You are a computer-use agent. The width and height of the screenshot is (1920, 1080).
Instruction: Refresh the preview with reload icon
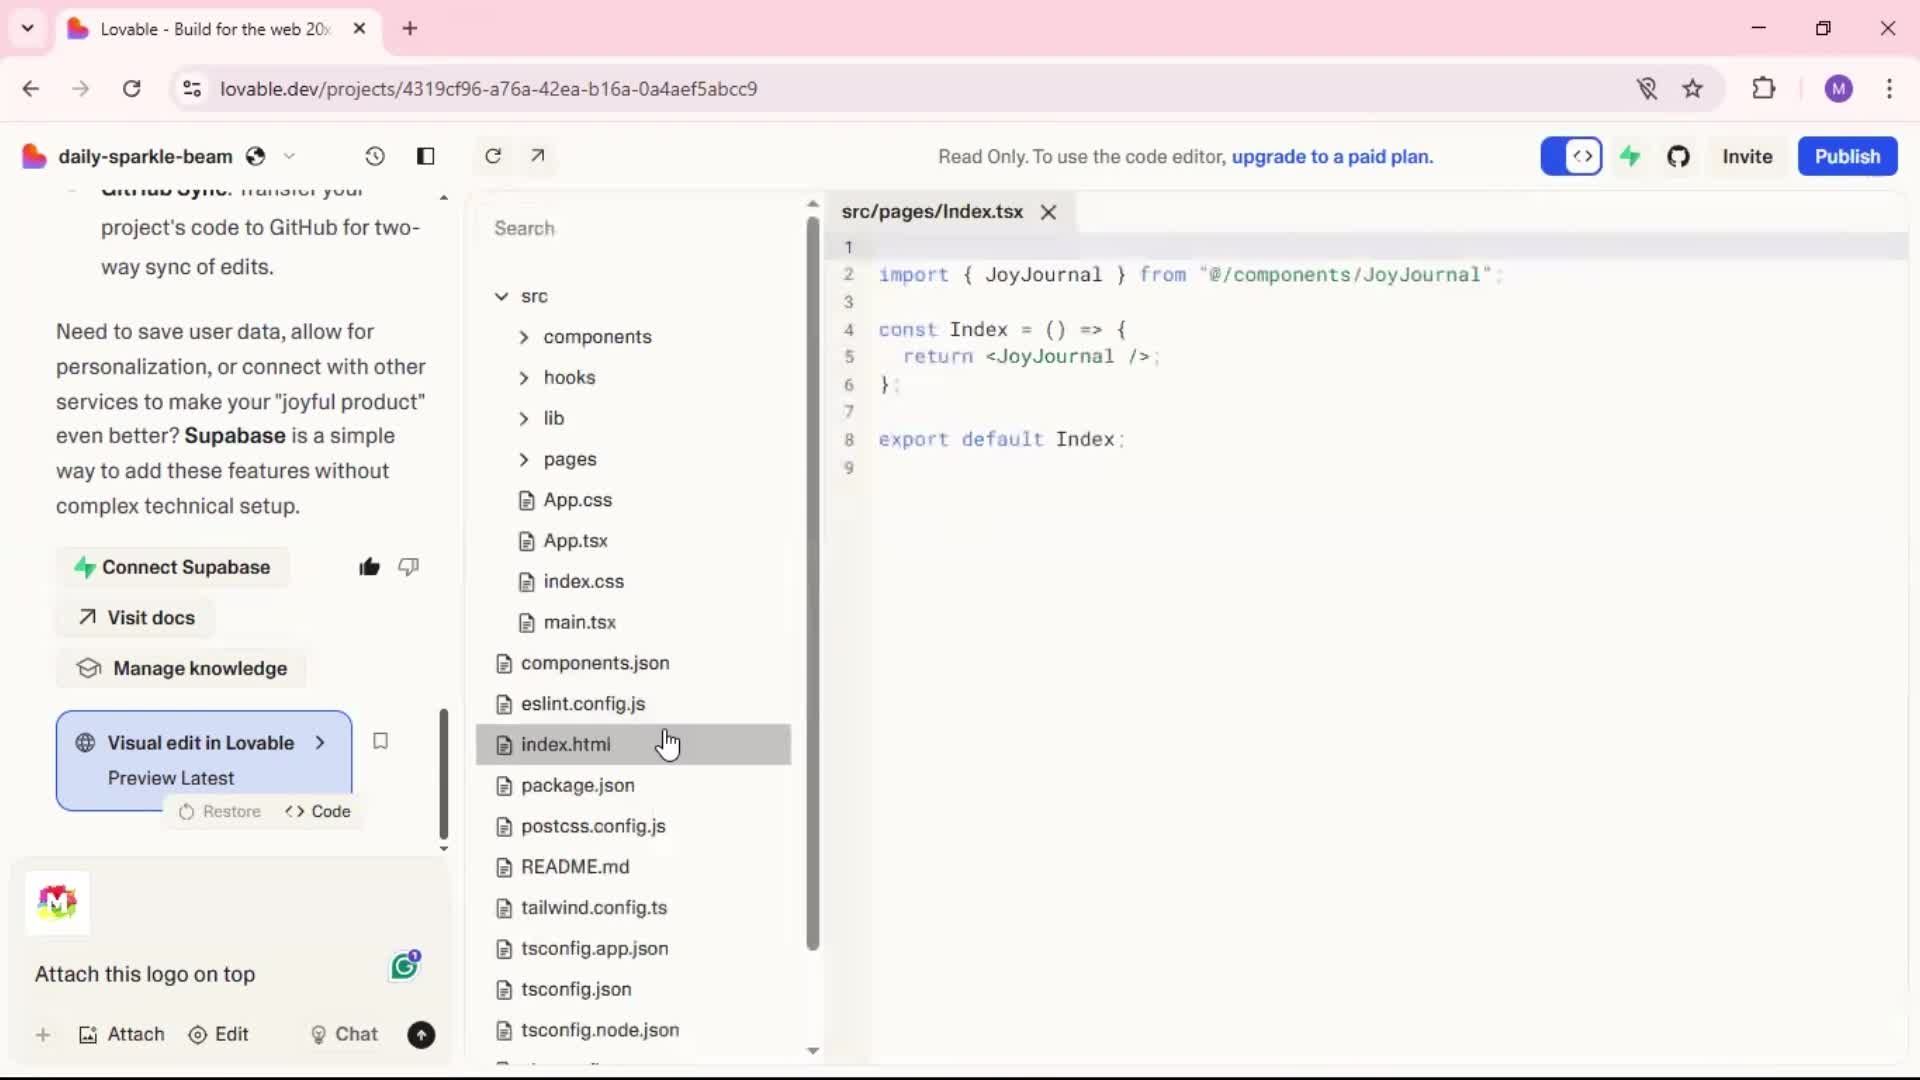[493, 156]
